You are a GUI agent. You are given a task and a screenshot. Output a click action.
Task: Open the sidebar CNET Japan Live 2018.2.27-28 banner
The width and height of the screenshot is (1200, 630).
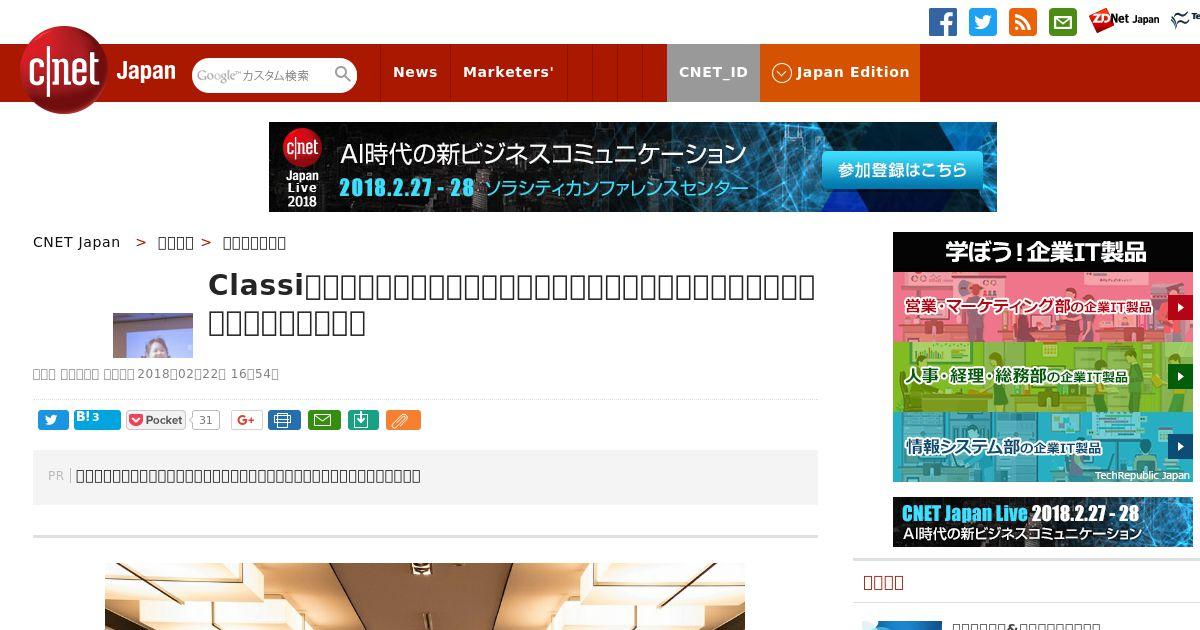tap(1043, 522)
